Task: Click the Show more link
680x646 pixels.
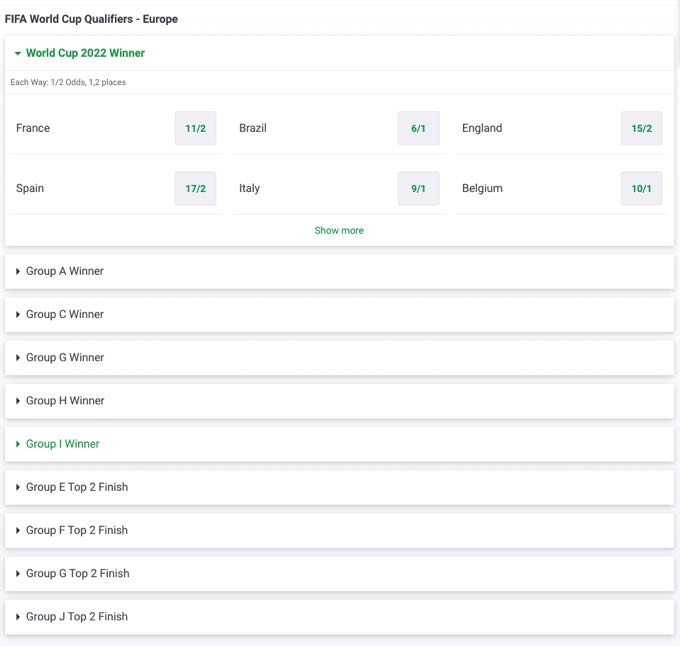Action: (339, 231)
